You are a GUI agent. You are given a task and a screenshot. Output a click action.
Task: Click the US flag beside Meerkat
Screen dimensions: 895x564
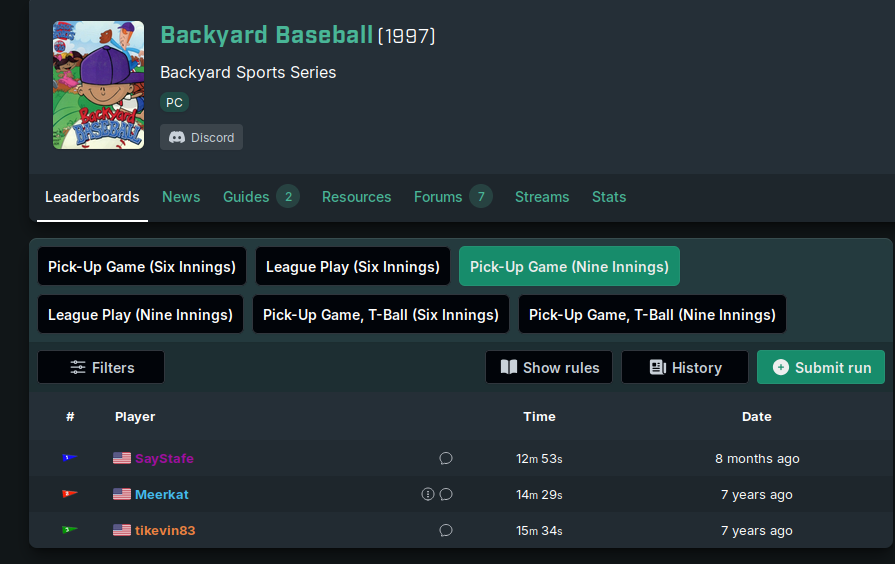pyautogui.click(x=122, y=494)
